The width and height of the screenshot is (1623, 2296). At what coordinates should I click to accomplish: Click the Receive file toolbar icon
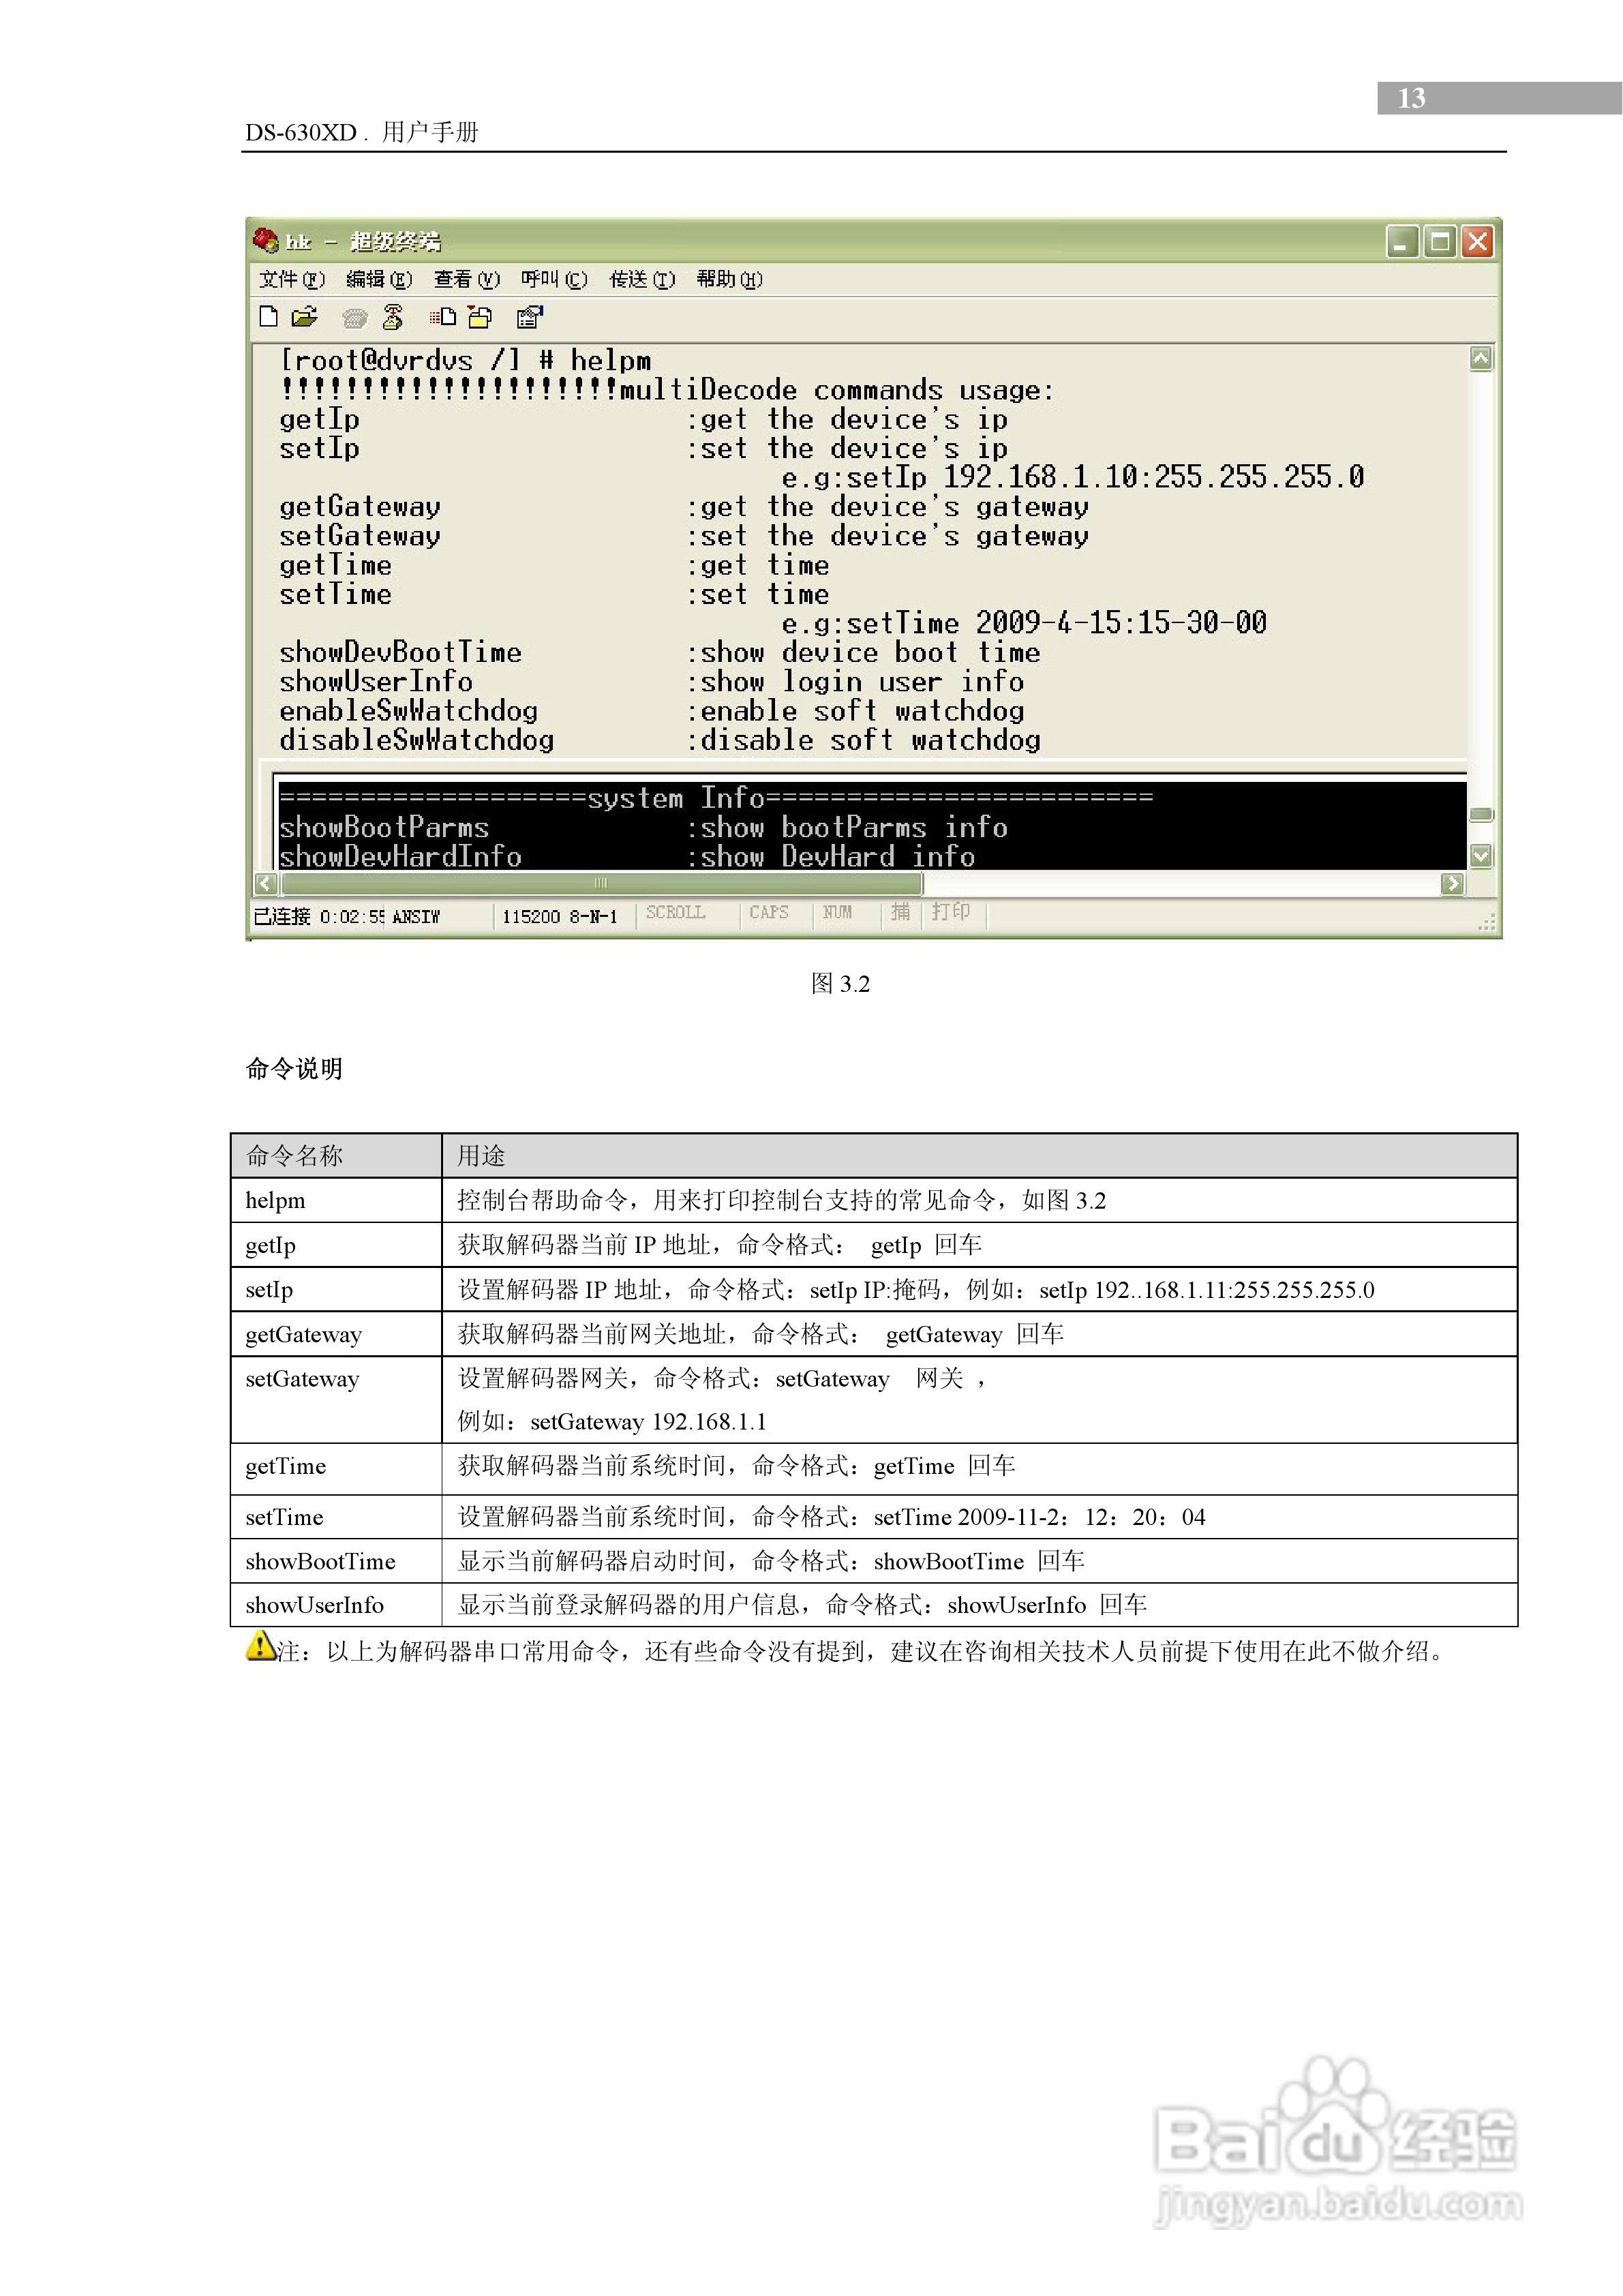tap(481, 317)
